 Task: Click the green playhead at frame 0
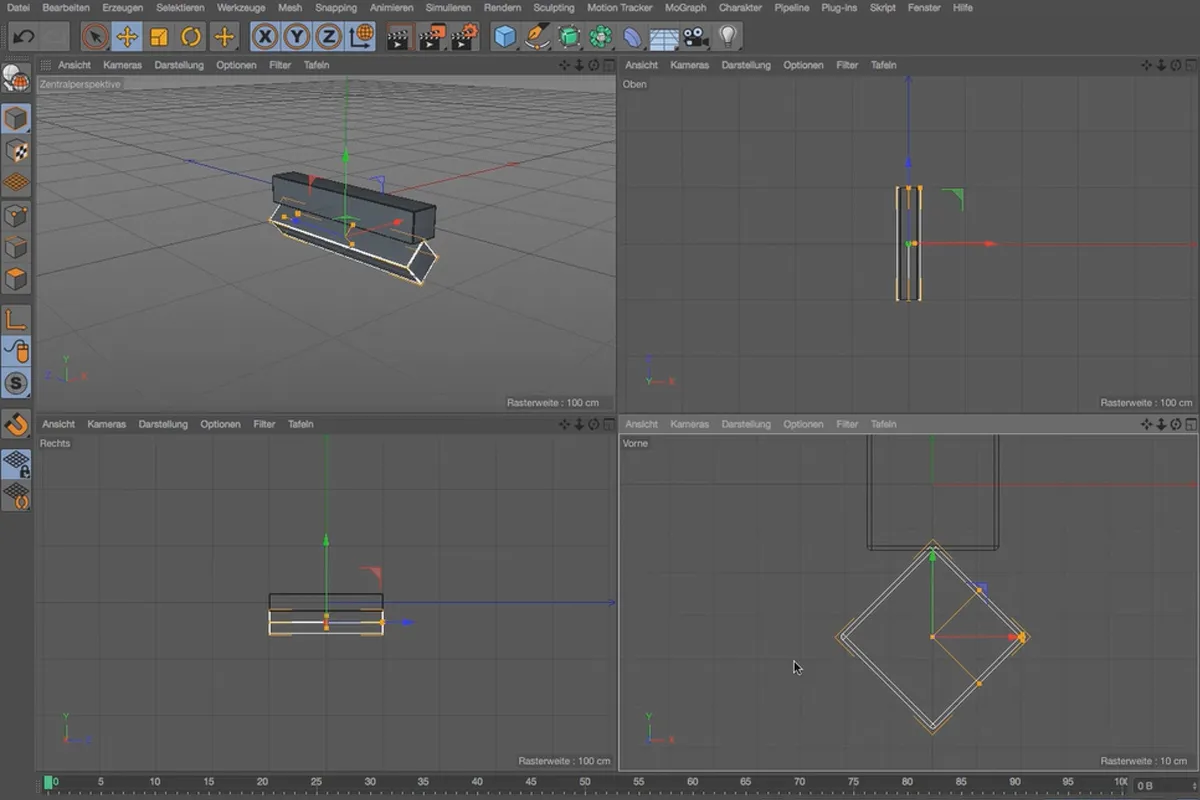[x=49, y=782]
